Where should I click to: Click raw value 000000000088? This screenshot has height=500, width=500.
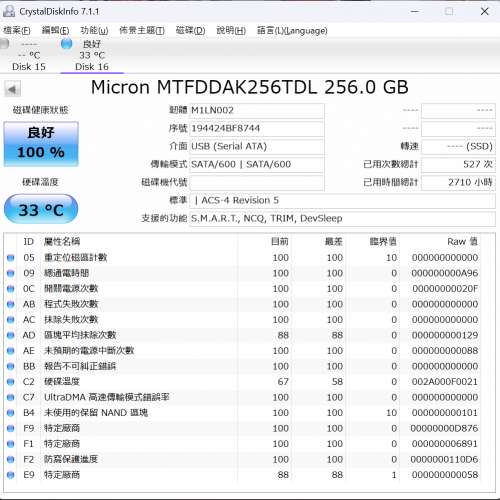click(445, 351)
